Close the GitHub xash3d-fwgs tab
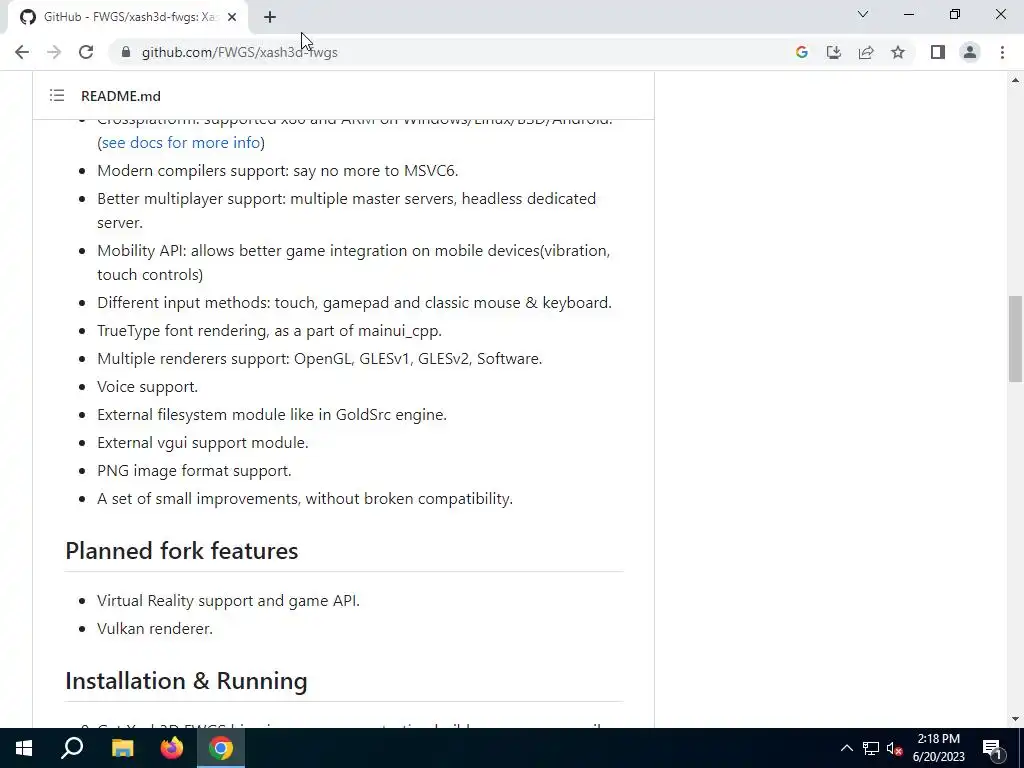The image size is (1024, 768). [x=232, y=17]
